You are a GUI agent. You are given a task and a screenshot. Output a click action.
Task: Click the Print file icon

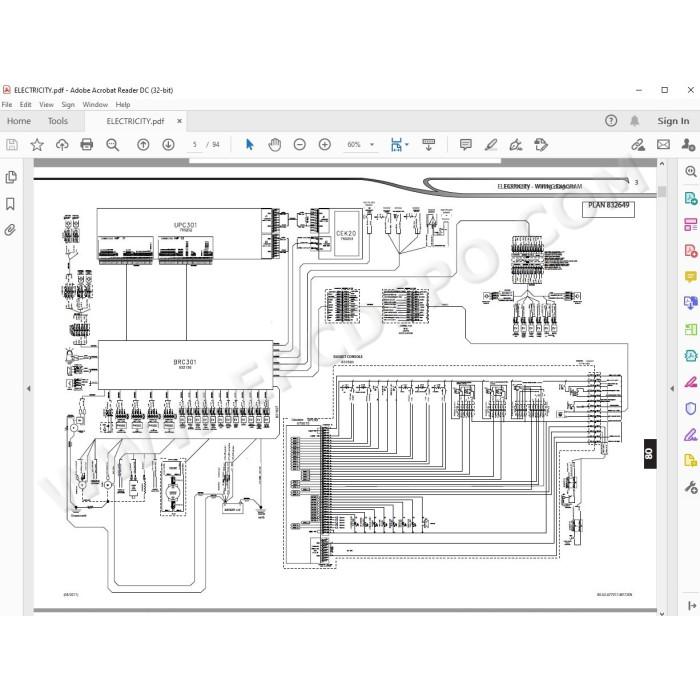[x=87, y=145]
